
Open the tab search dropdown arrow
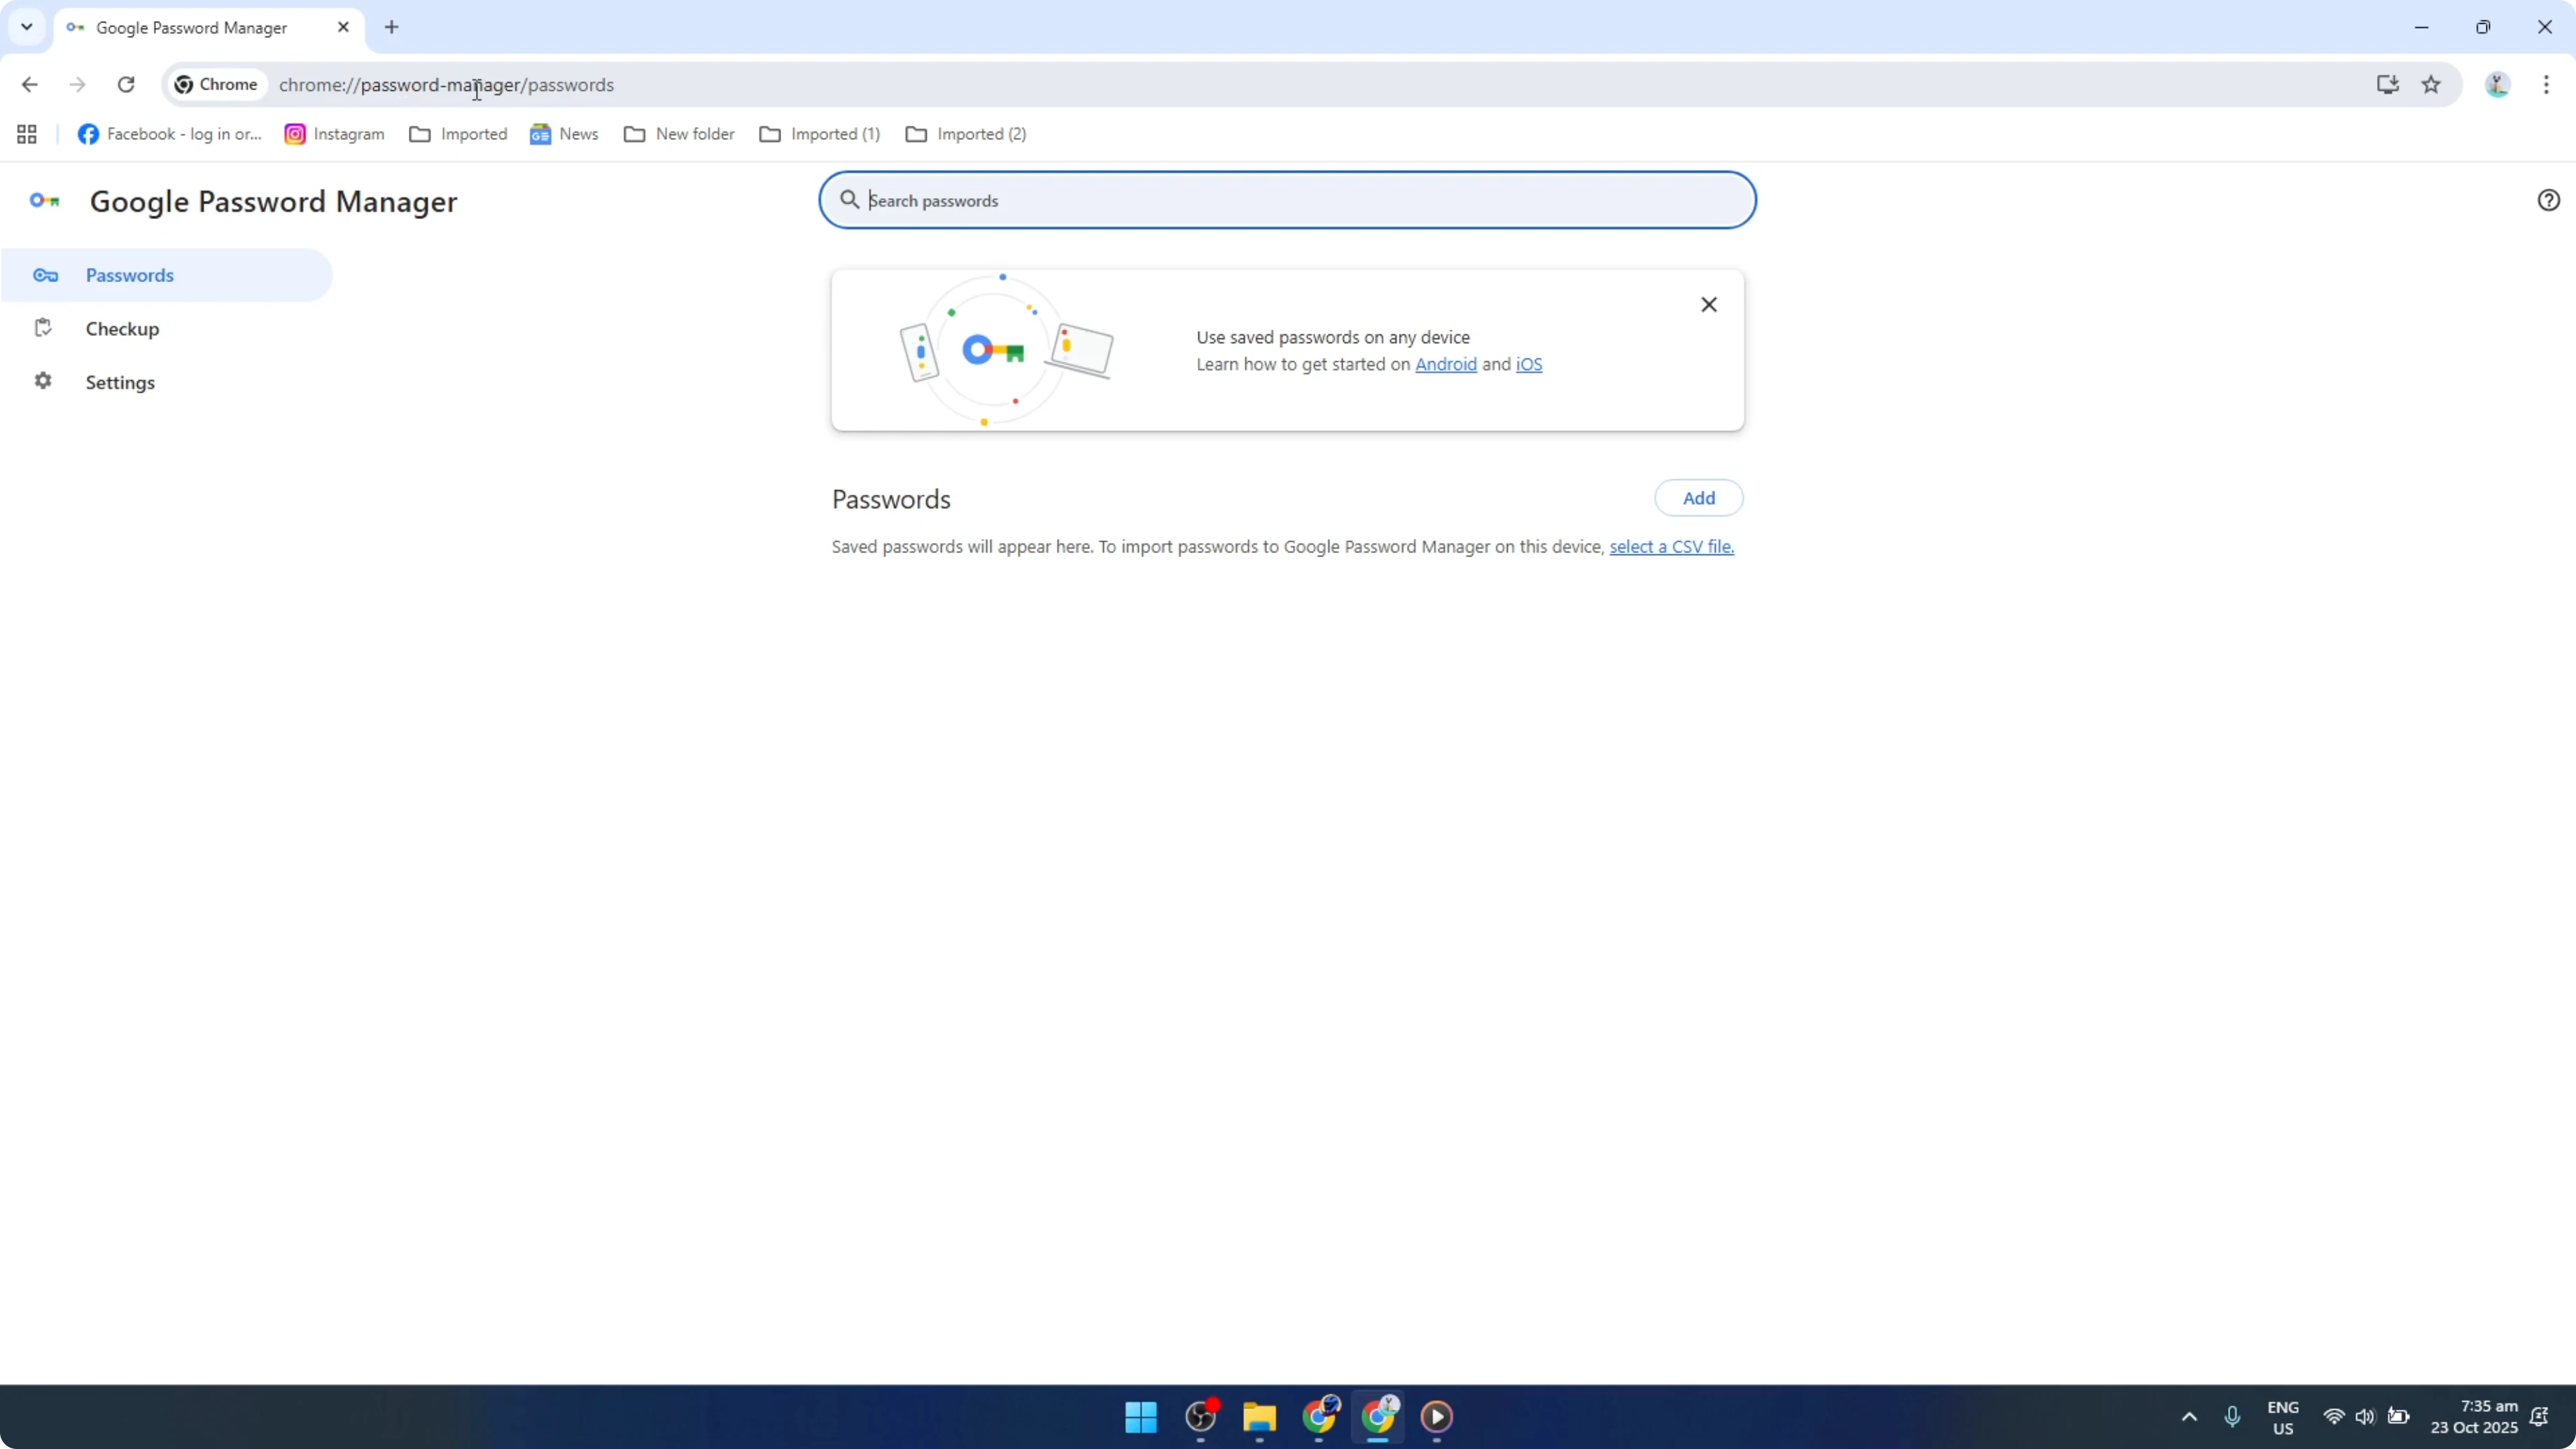(27, 27)
